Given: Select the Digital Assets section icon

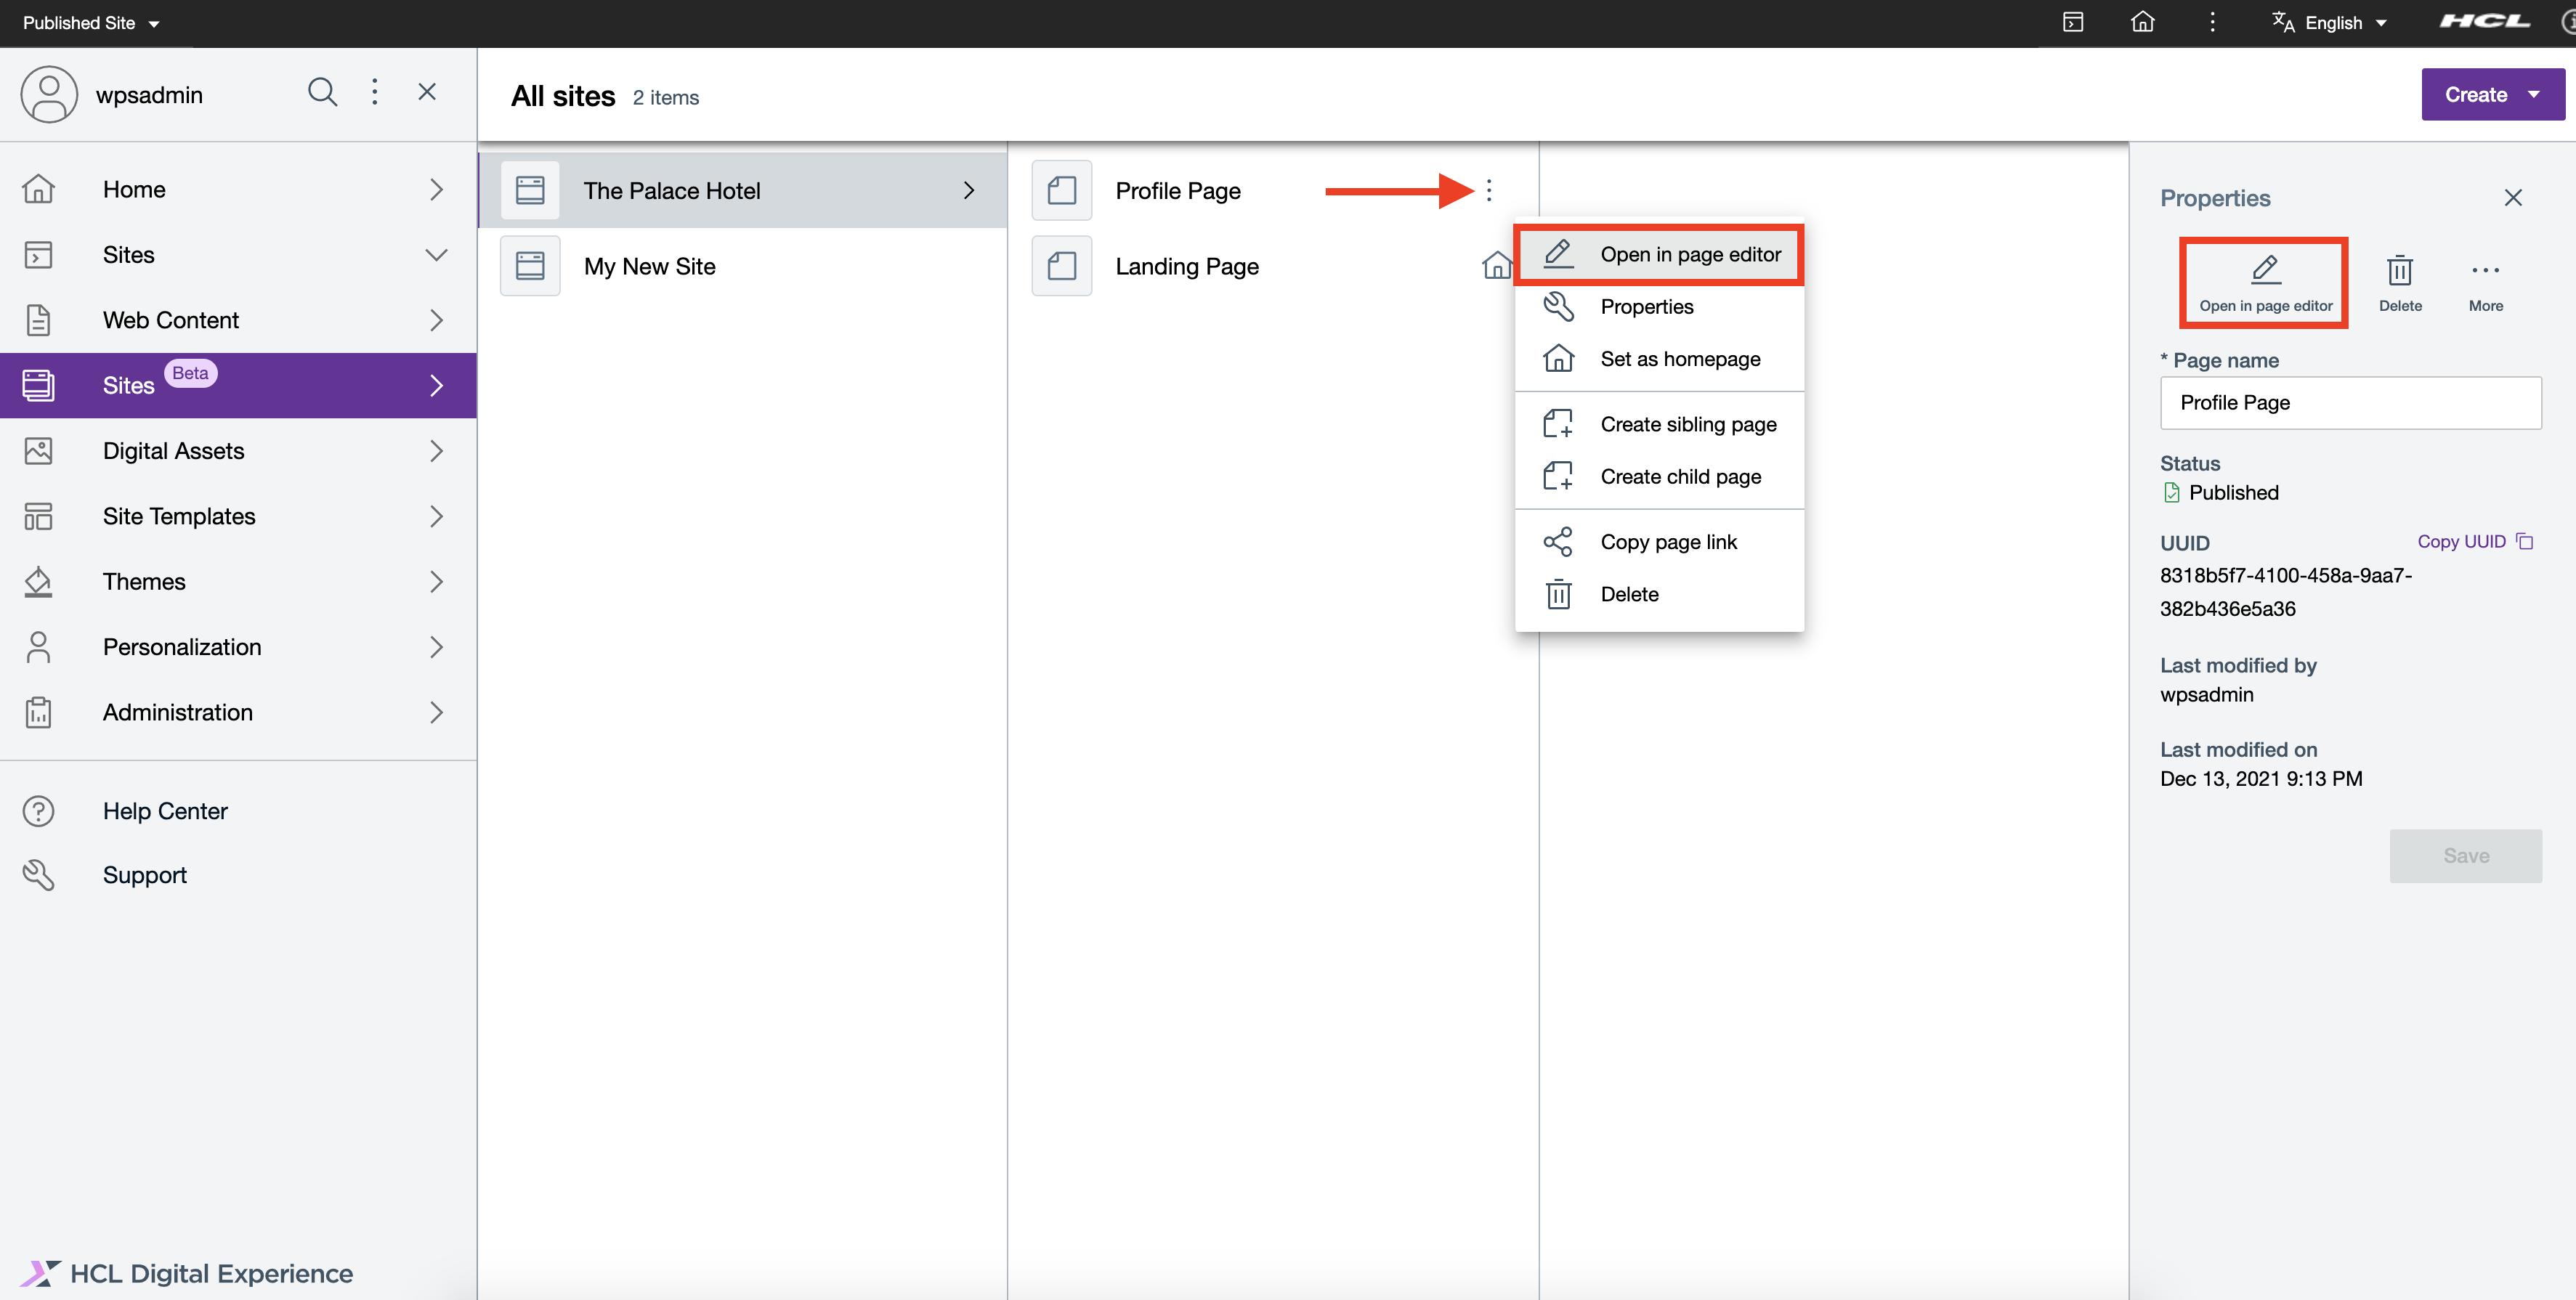Looking at the screenshot, I should [38, 450].
